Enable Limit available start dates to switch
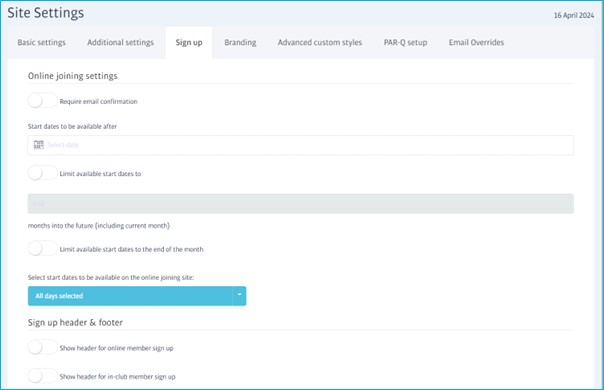Viewport: 604px width, 390px height. 42,173
